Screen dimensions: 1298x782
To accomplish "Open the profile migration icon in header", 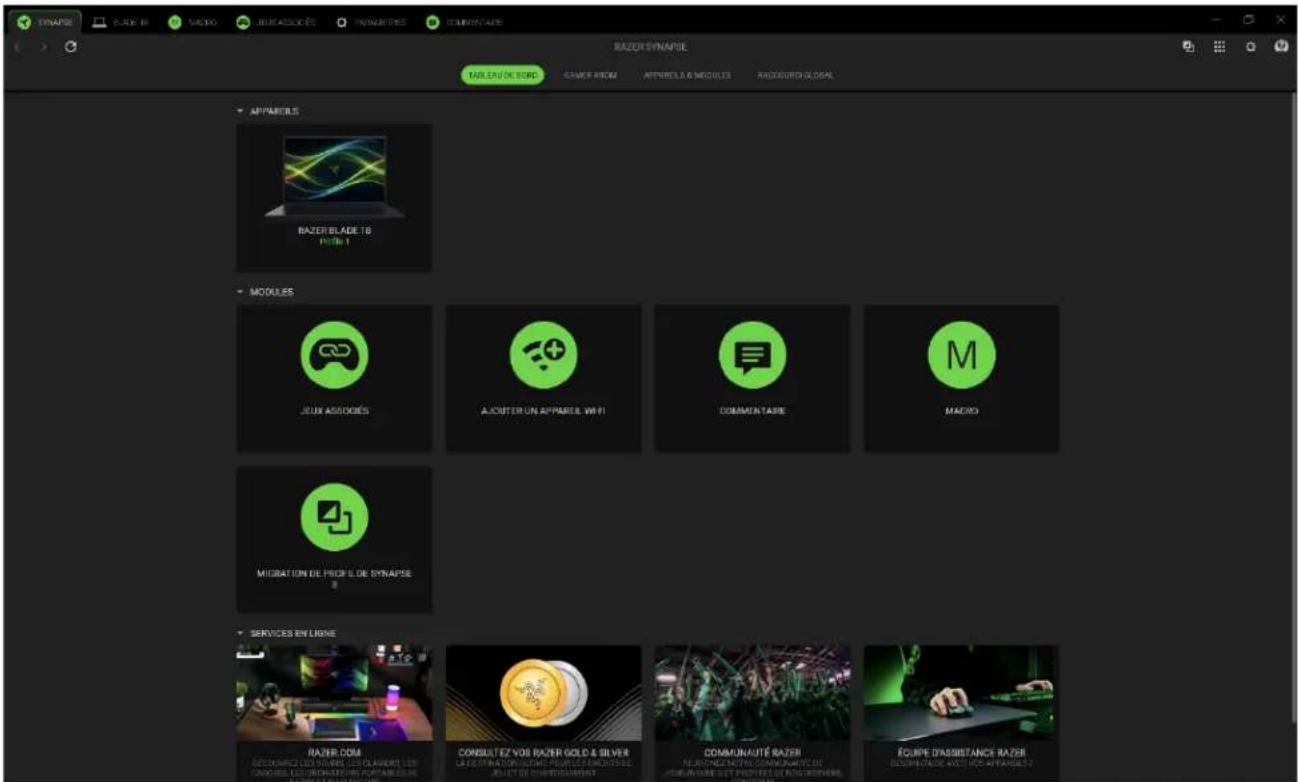I will click(1190, 47).
